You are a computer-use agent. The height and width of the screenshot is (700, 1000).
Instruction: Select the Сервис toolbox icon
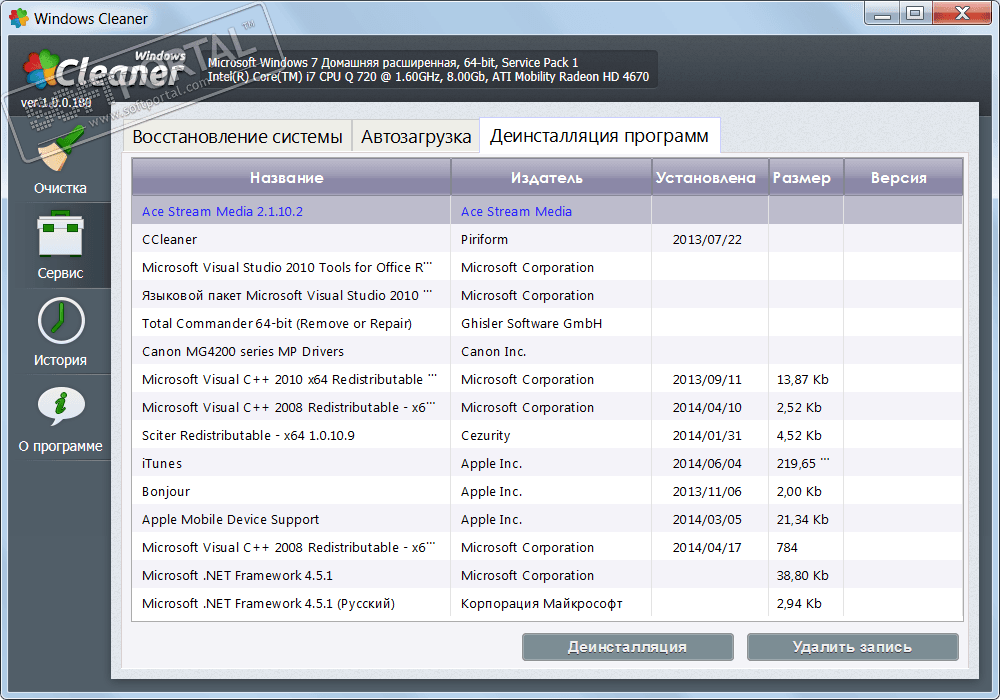[x=60, y=233]
